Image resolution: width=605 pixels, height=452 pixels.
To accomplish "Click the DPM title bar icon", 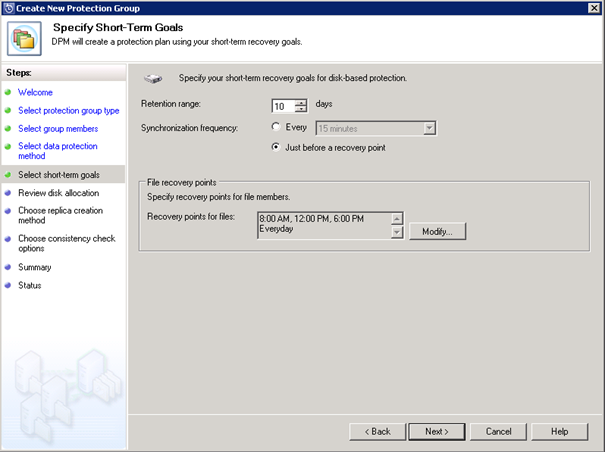I will (8, 8).
